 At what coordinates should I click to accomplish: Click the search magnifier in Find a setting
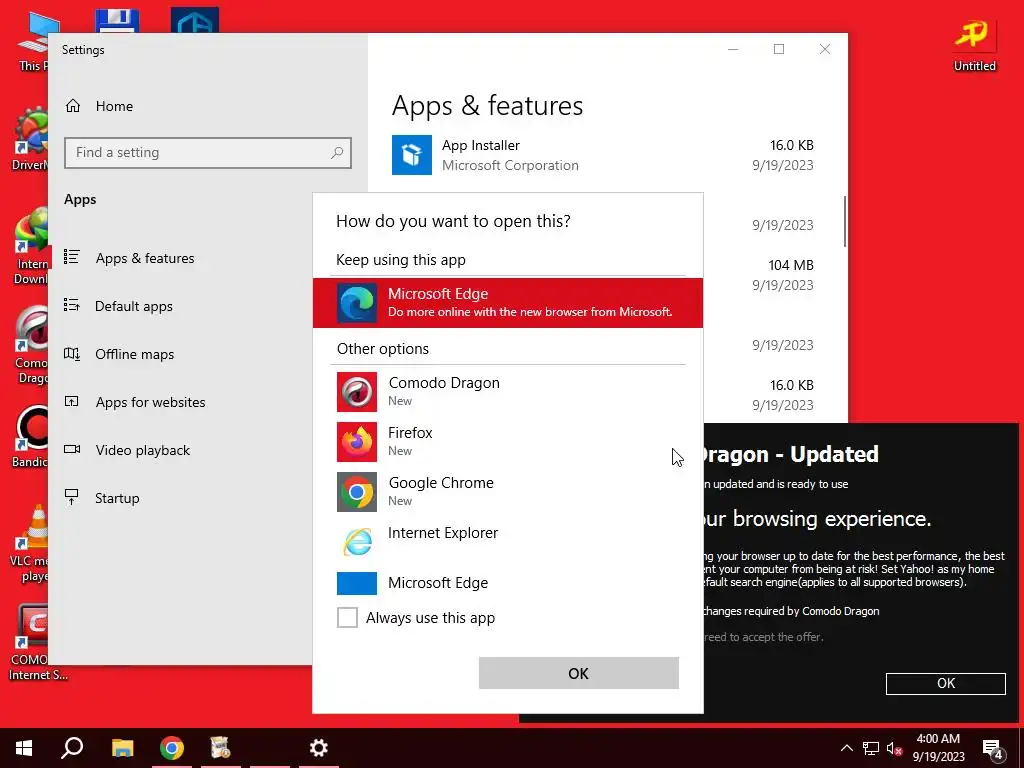337,153
